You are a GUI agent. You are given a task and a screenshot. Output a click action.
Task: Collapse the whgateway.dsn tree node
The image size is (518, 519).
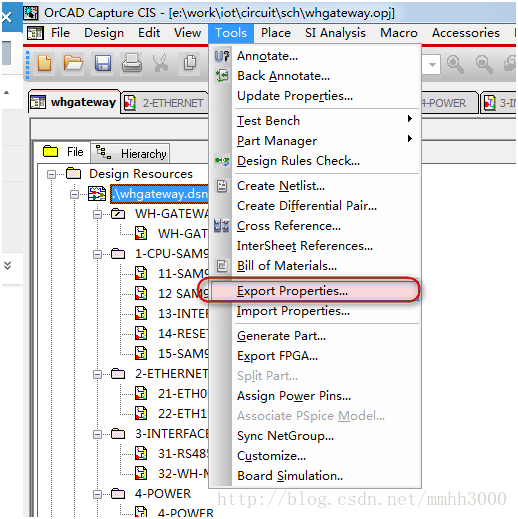(x=75, y=194)
